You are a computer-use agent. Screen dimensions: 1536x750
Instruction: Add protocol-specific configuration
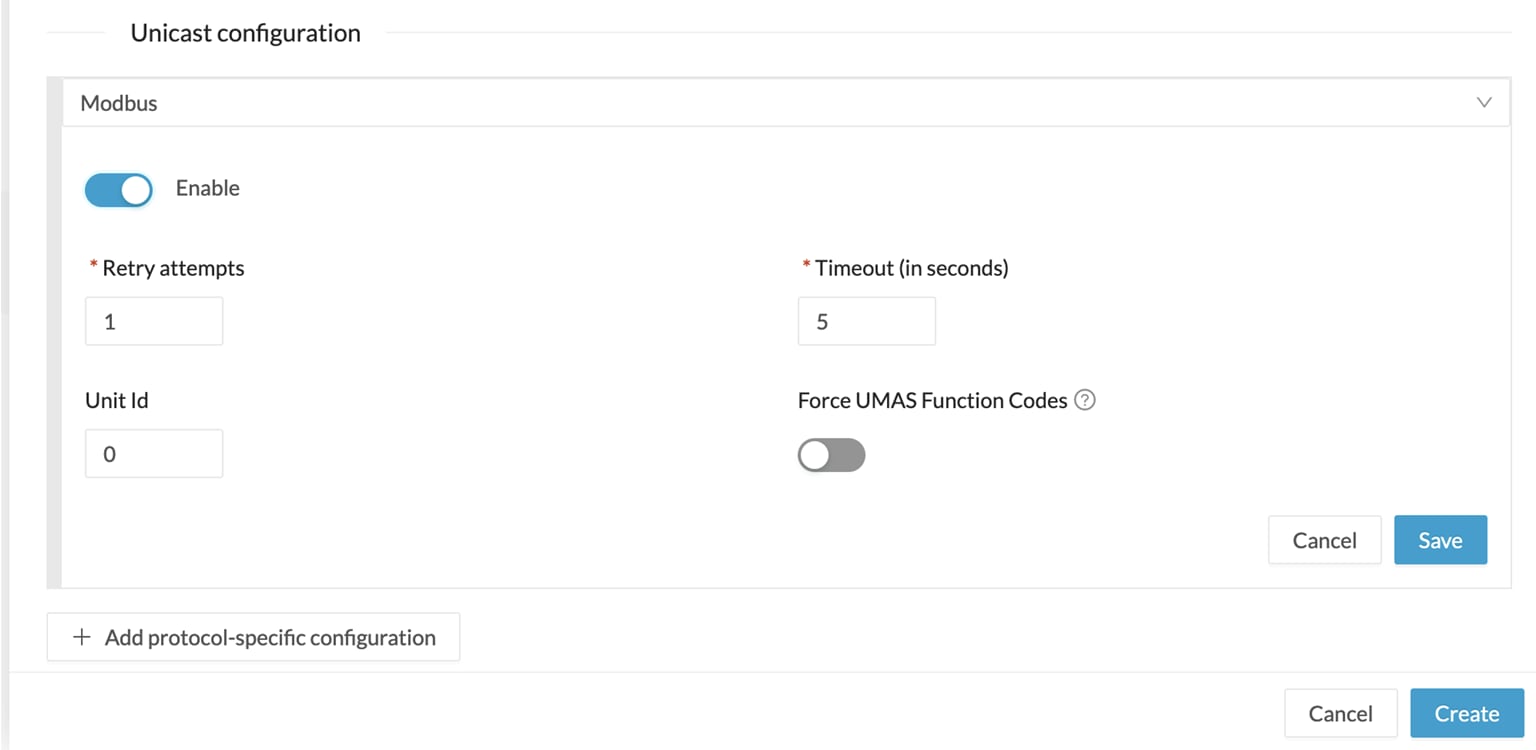point(253,637)
